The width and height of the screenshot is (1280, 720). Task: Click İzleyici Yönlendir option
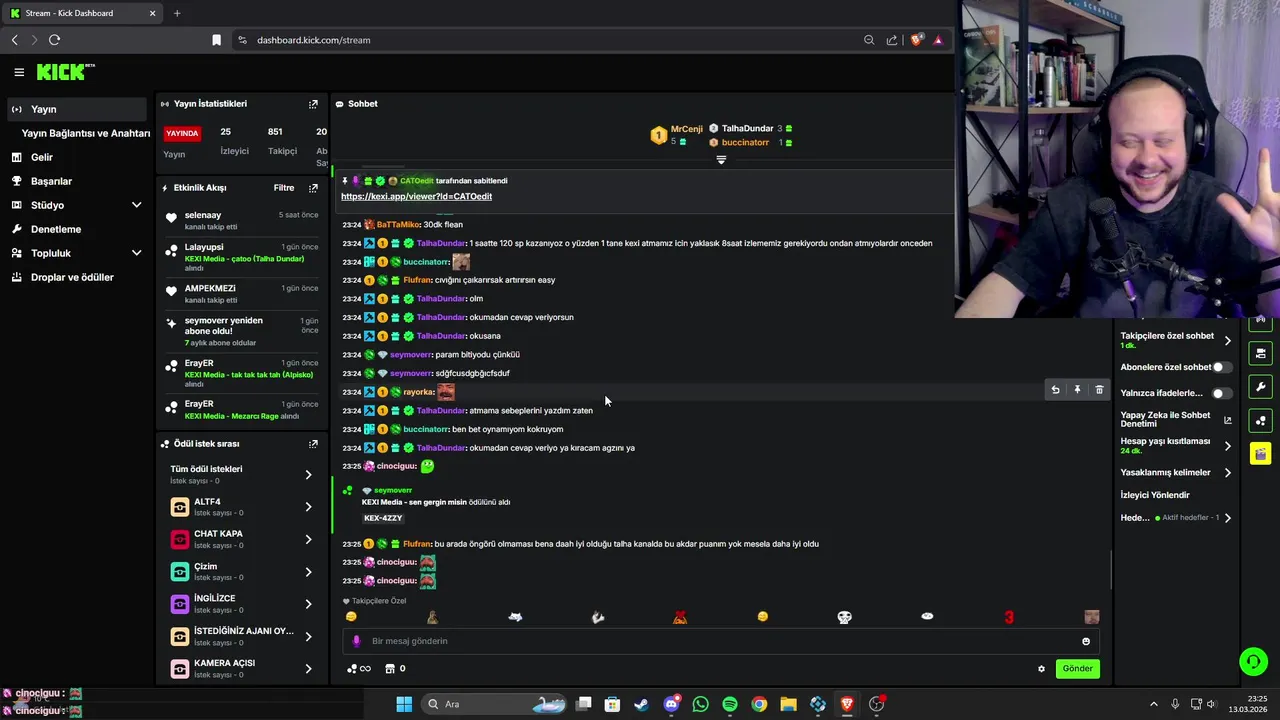coord(1155,495)
